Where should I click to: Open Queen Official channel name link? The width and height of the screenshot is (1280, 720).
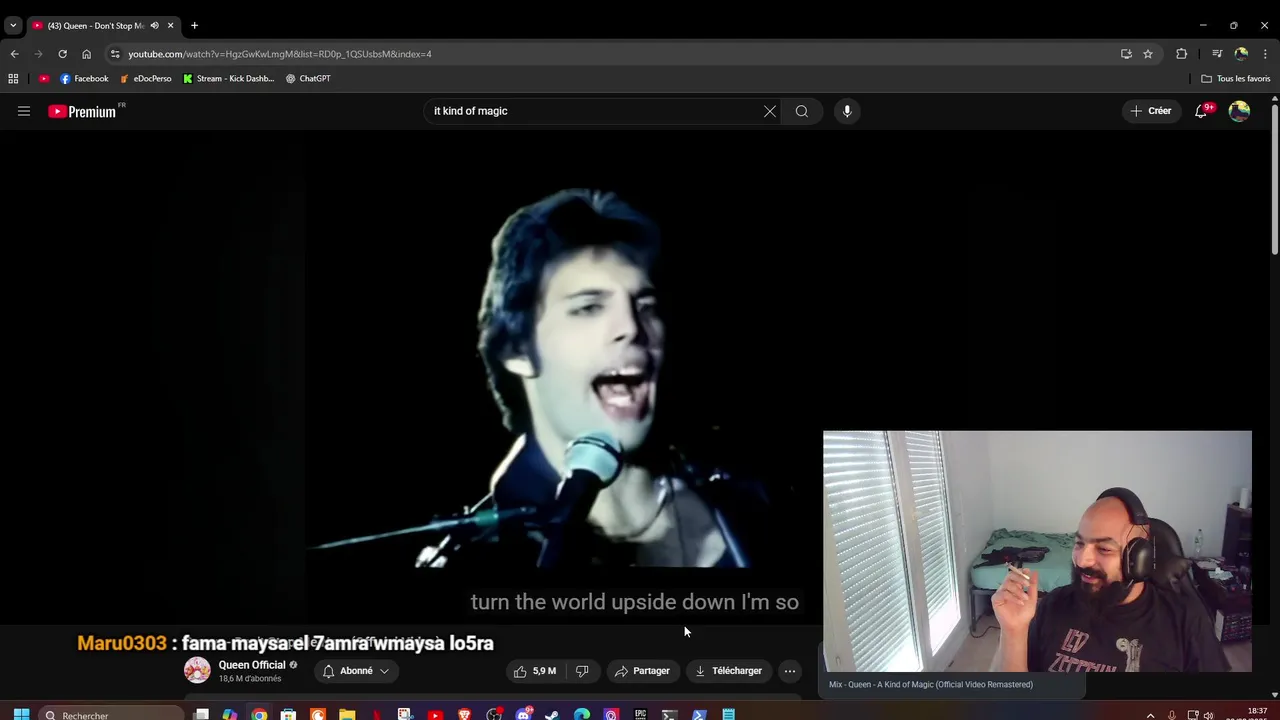pyautogui.click(x=252, y=665)
